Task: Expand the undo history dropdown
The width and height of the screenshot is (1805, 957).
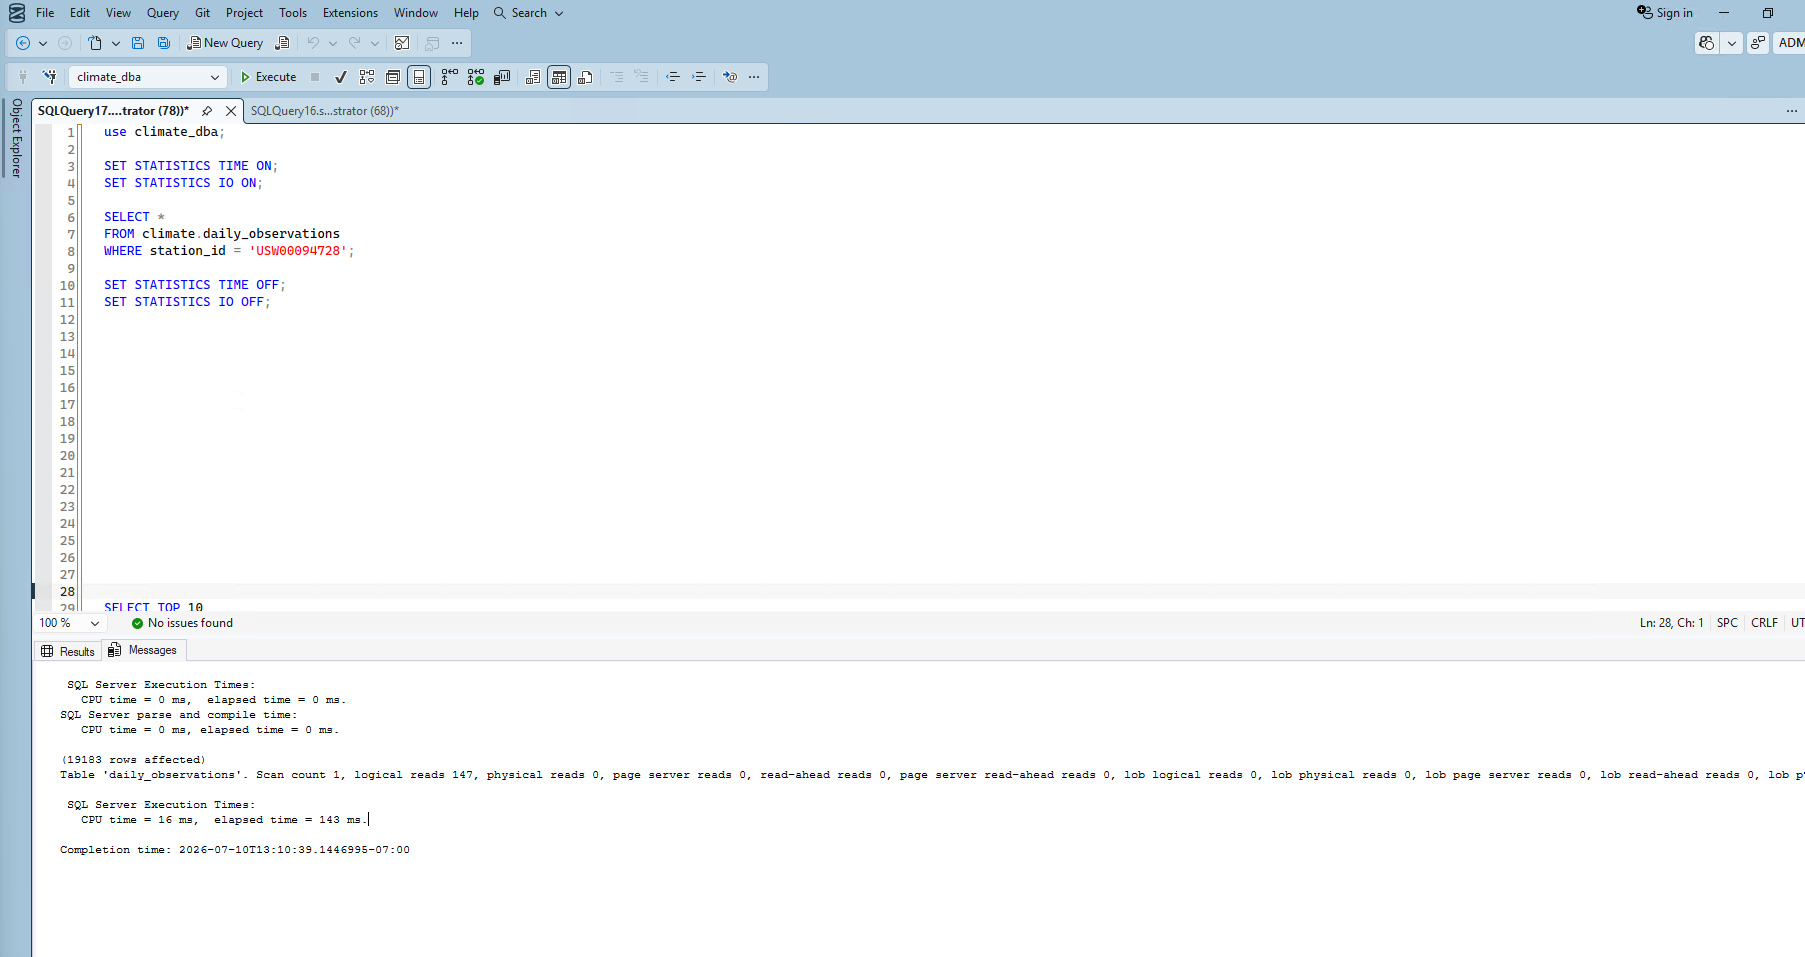Action: tap(333, 43)
